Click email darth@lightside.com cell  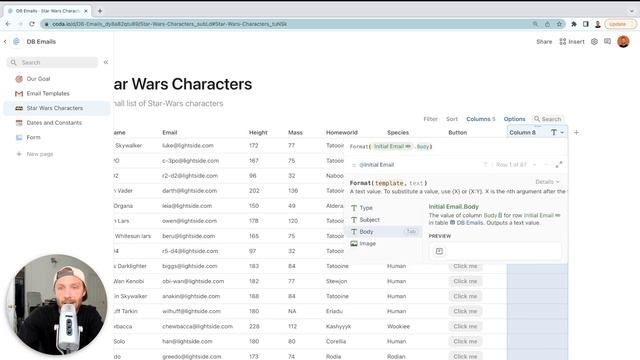(189, 191)
